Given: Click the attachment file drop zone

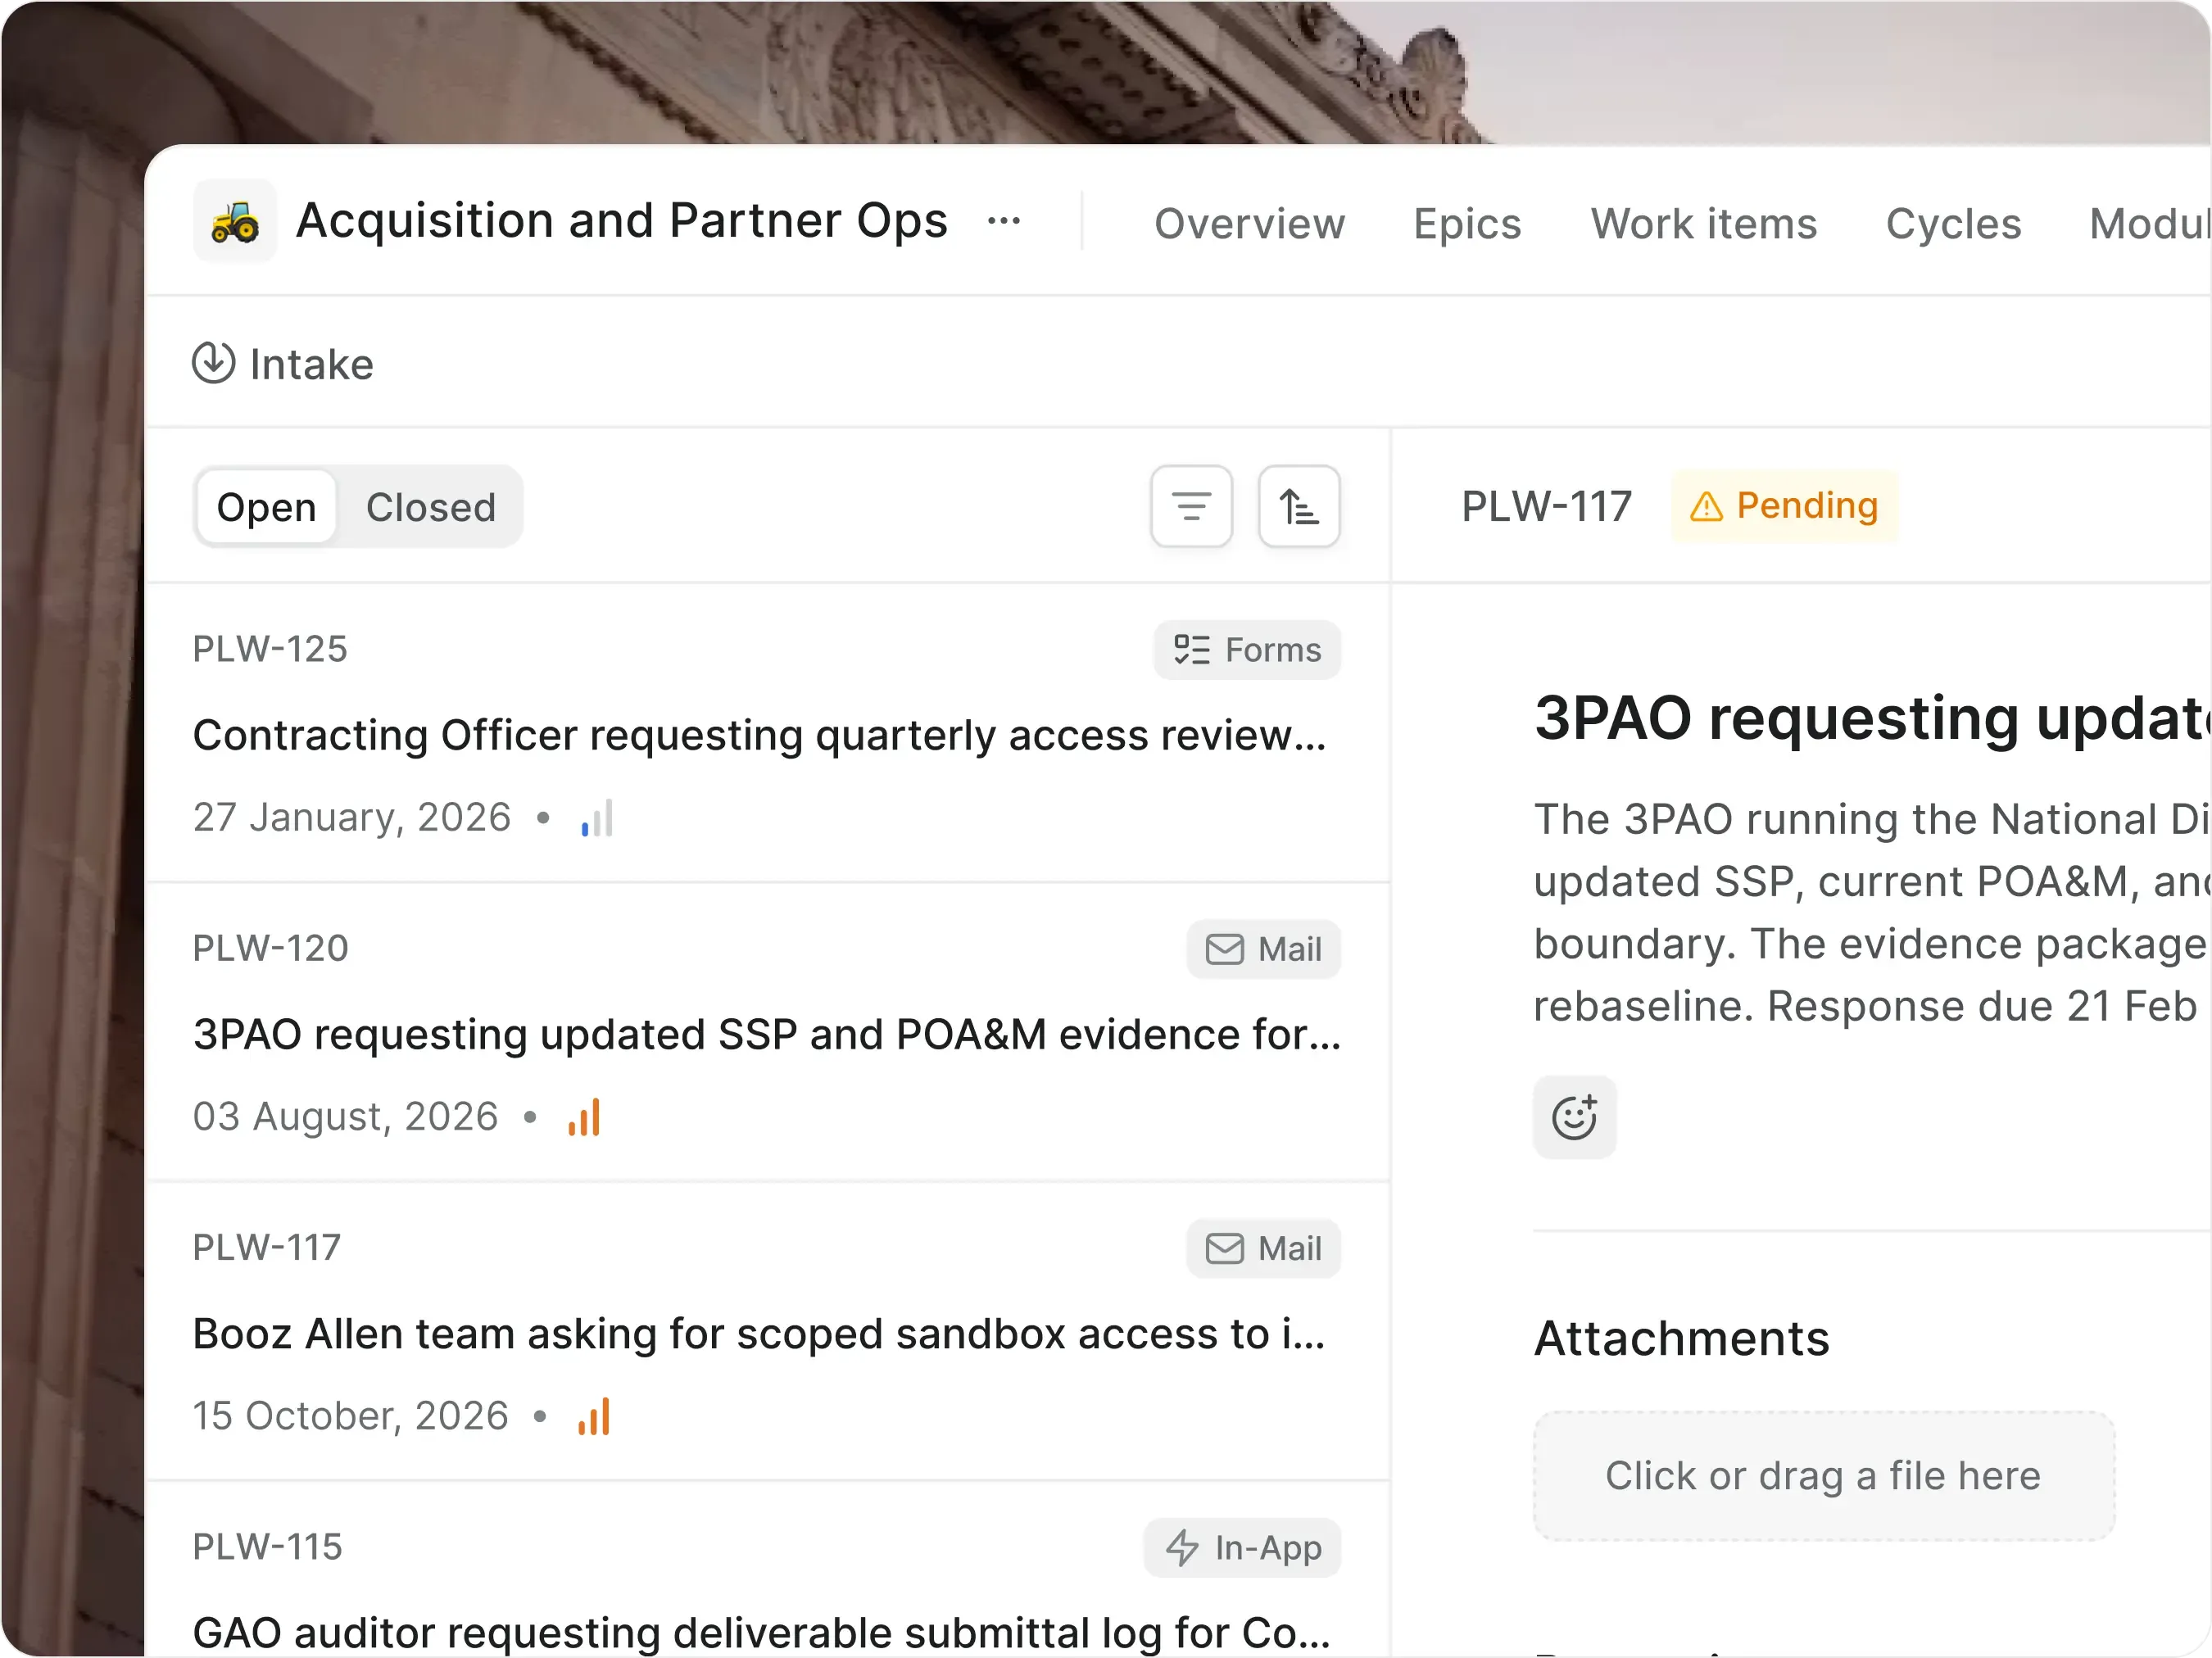Looking at the screenshot, I should point(1823,1475).
